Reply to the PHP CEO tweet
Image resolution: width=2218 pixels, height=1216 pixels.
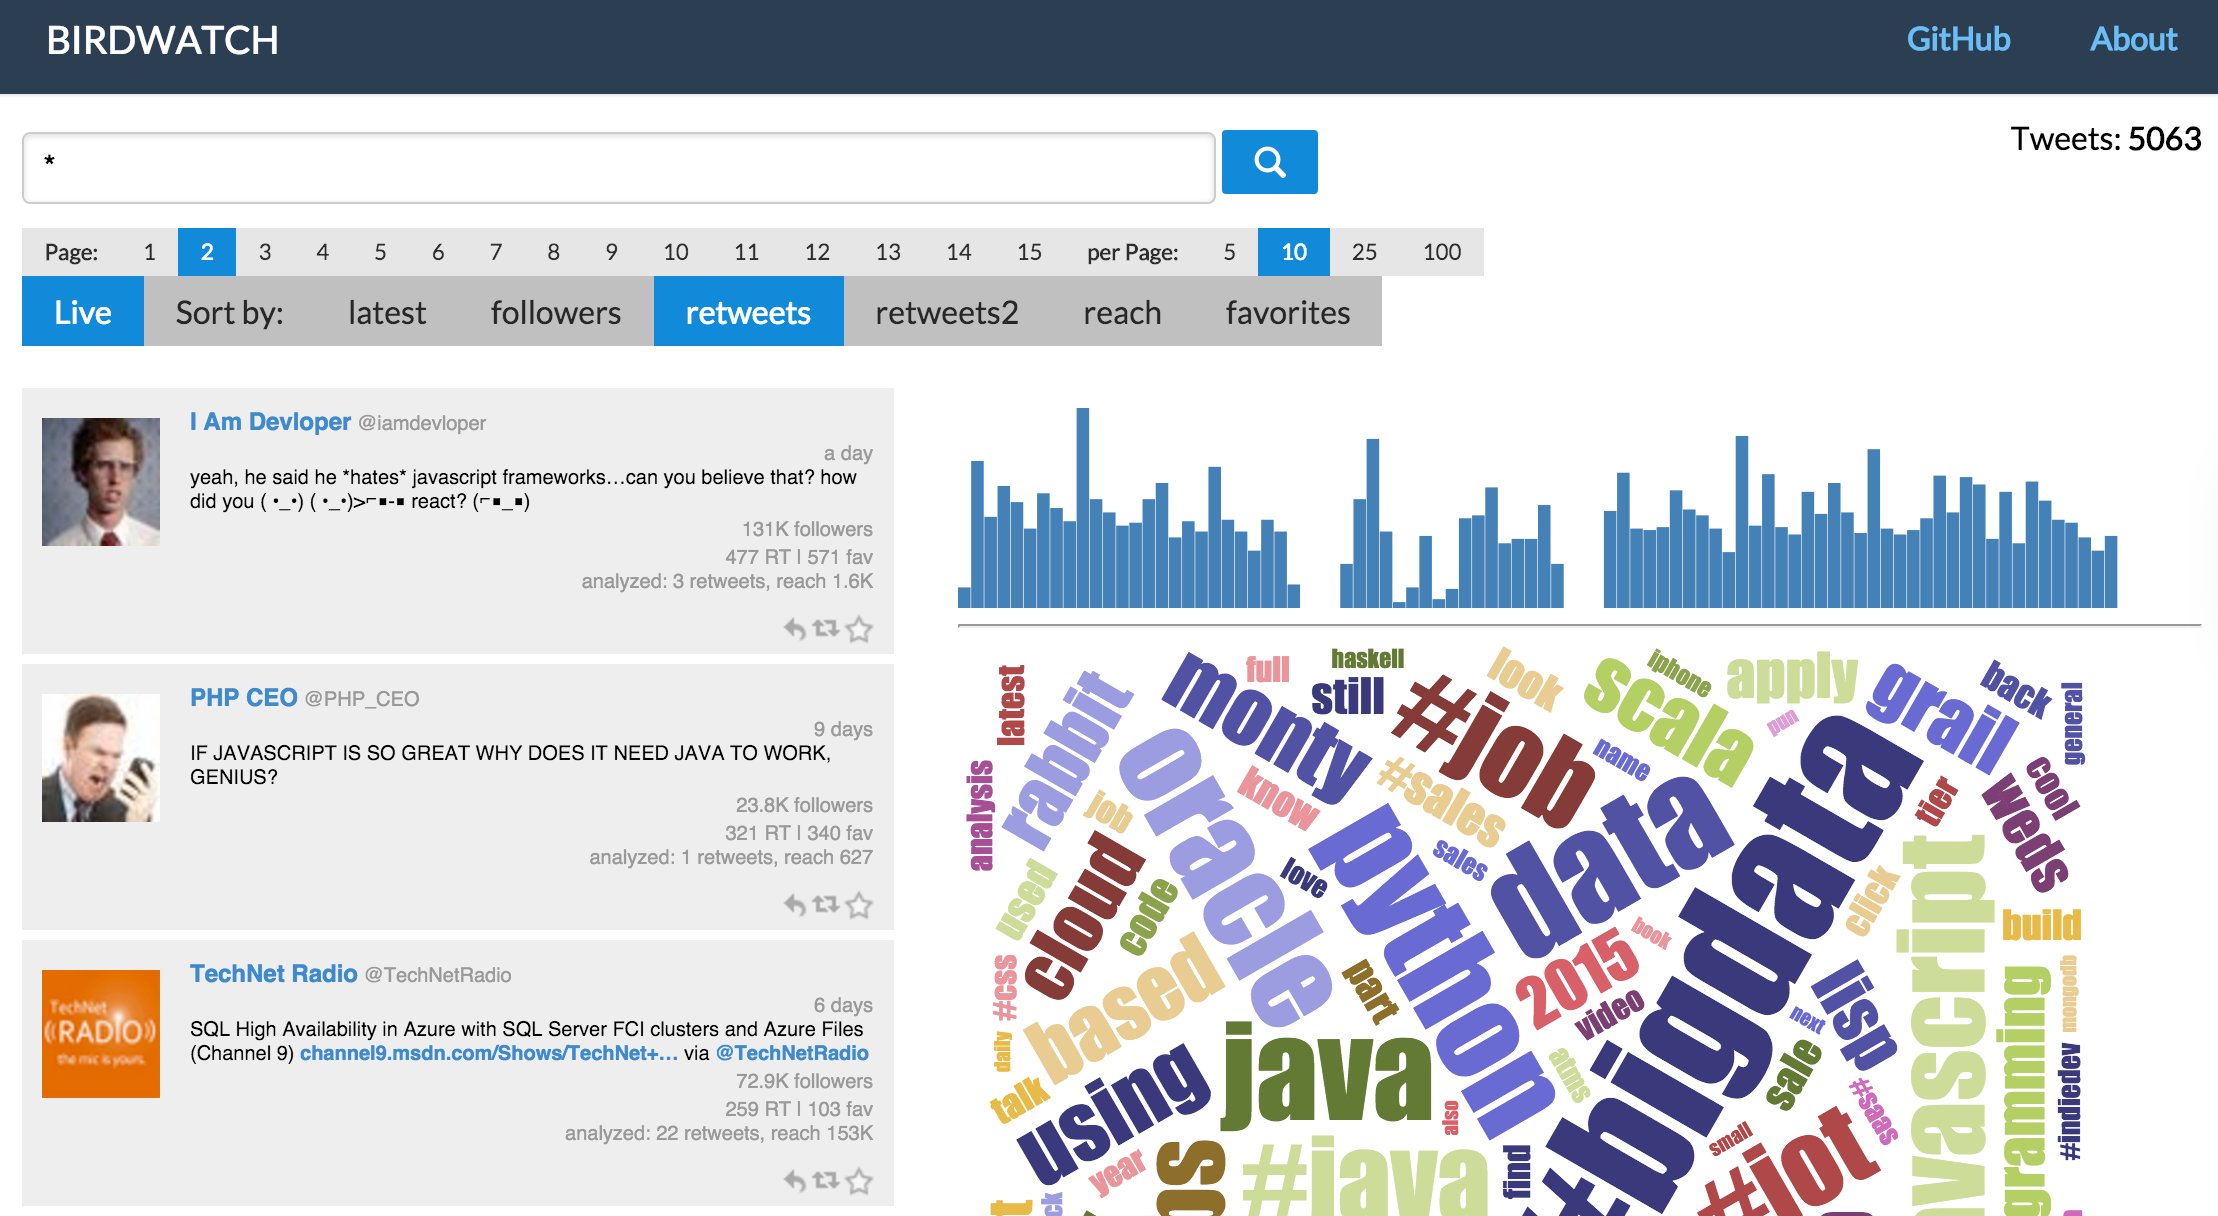point(794,905)
